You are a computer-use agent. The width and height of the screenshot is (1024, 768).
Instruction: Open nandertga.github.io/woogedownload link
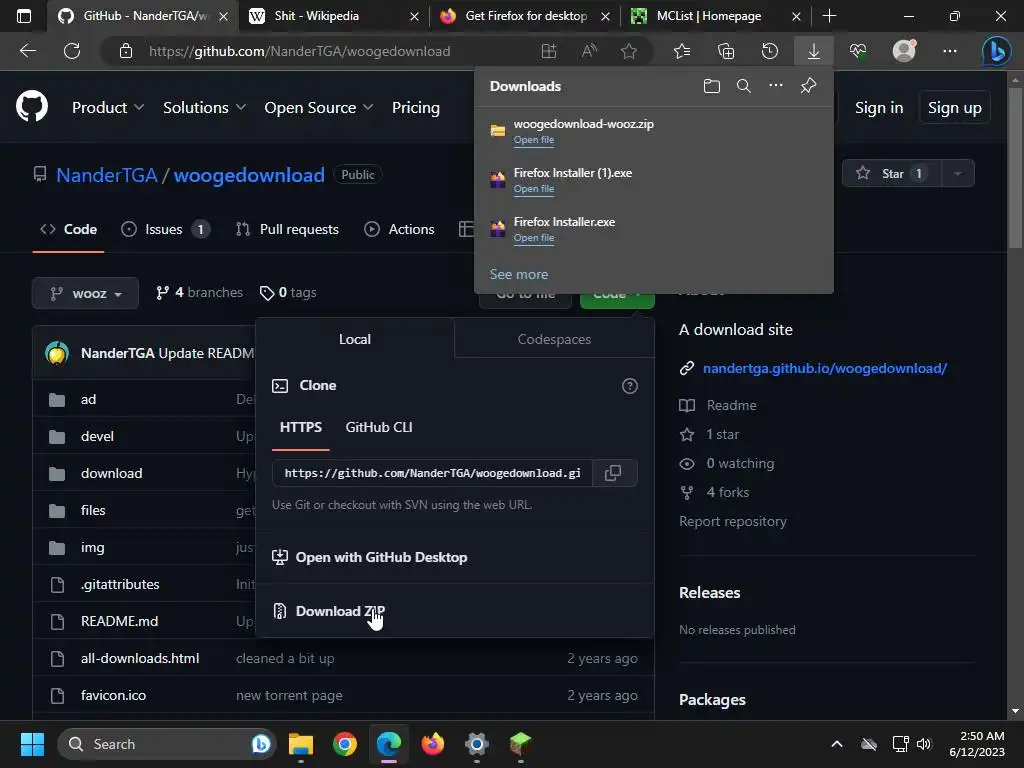pyautogui.click(x=824, y=368)
